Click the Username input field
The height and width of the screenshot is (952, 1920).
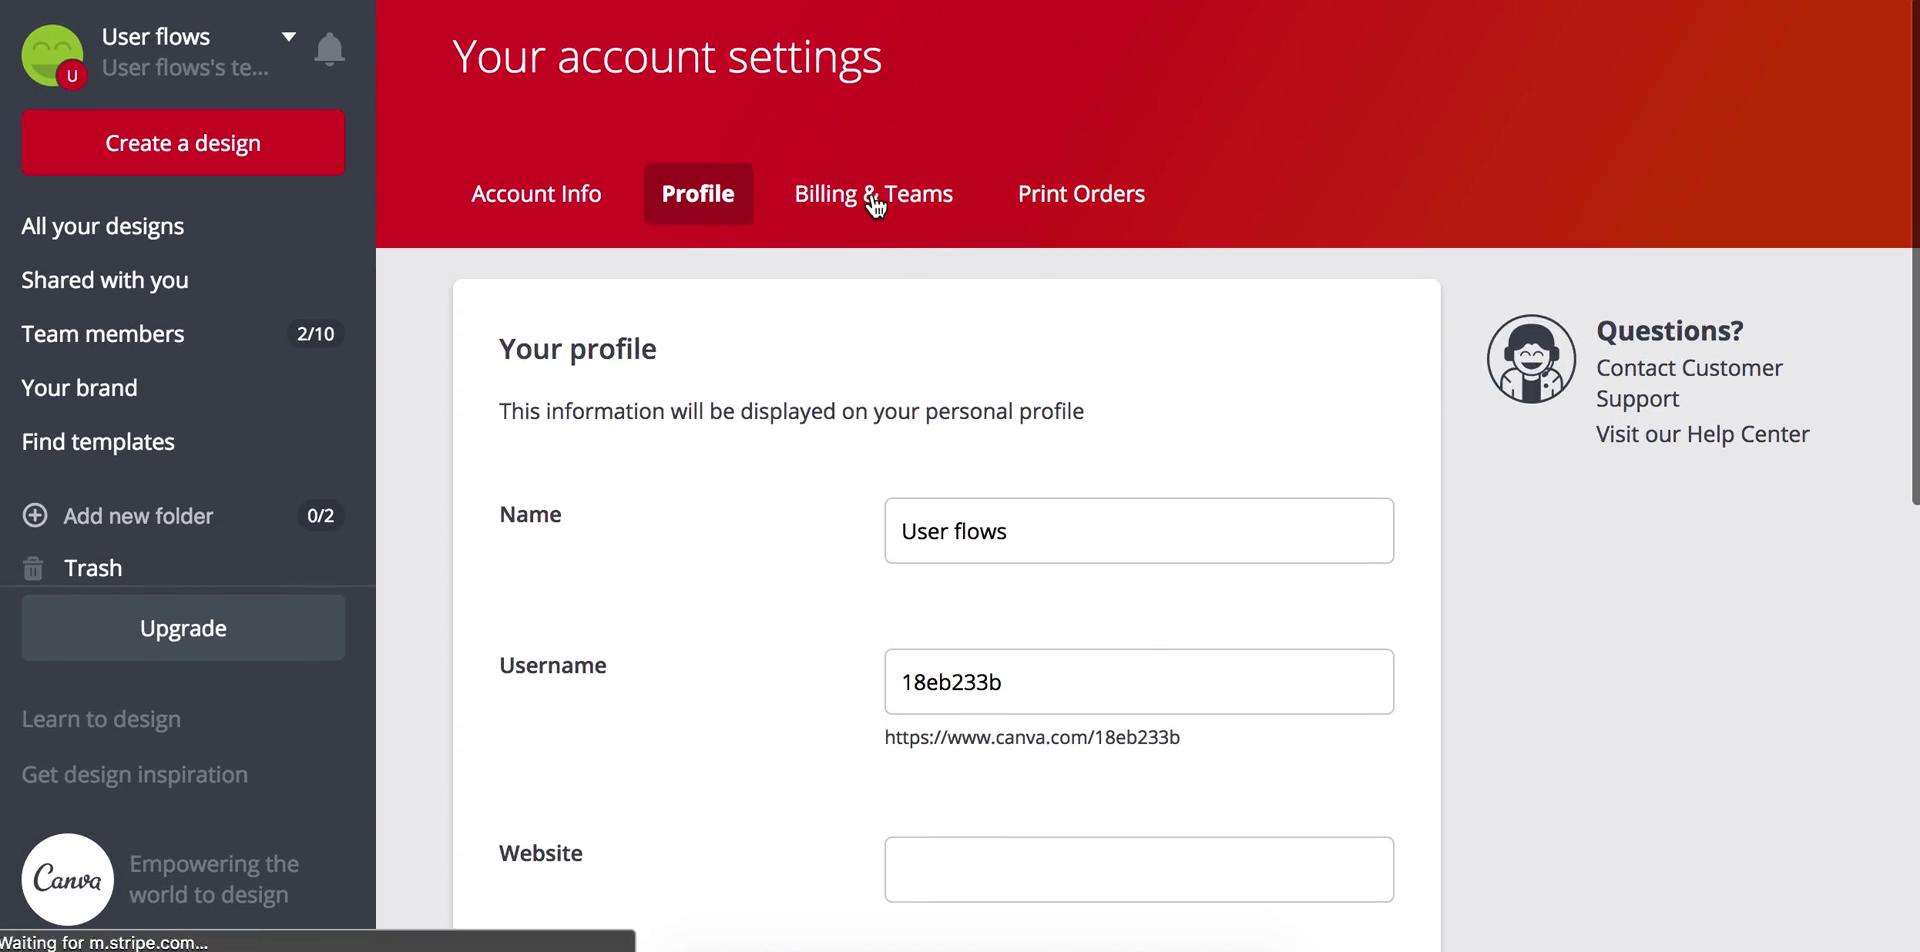[1139, 682]
